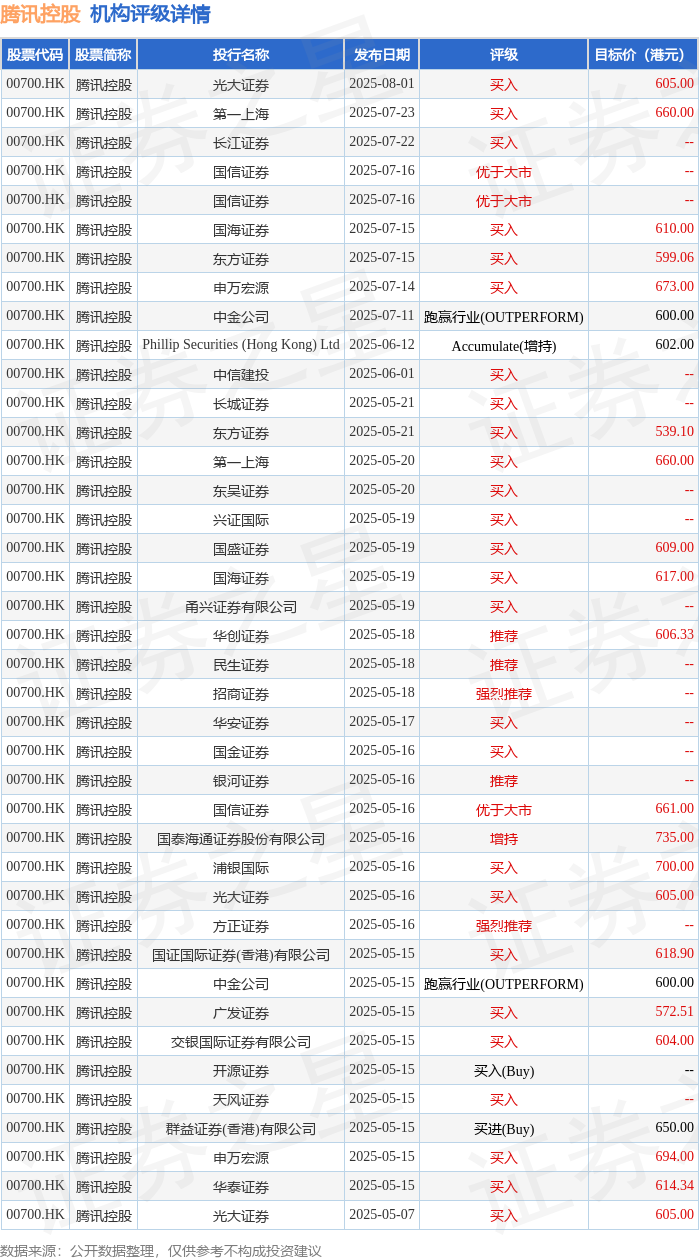699x1260 pixels.
Task: Click 天风证券 broker name
Action: point(241,1100)
